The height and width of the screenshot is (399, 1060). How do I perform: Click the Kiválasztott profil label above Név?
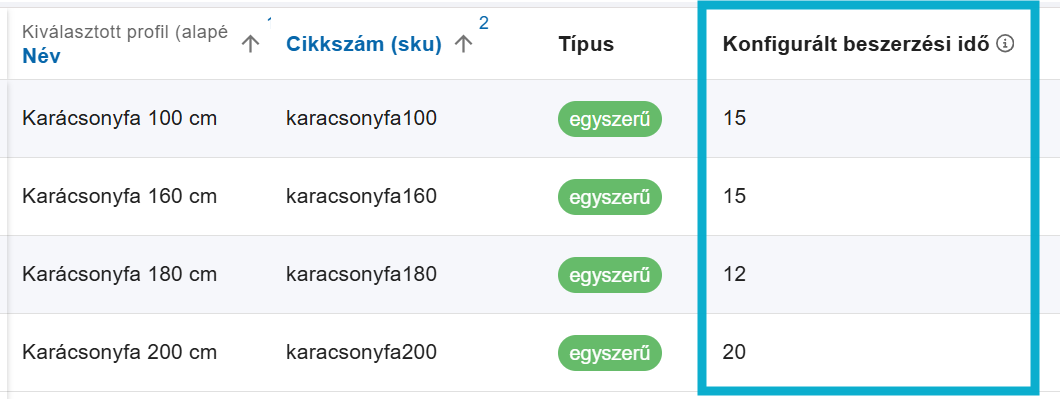click(x=125, y=32)
